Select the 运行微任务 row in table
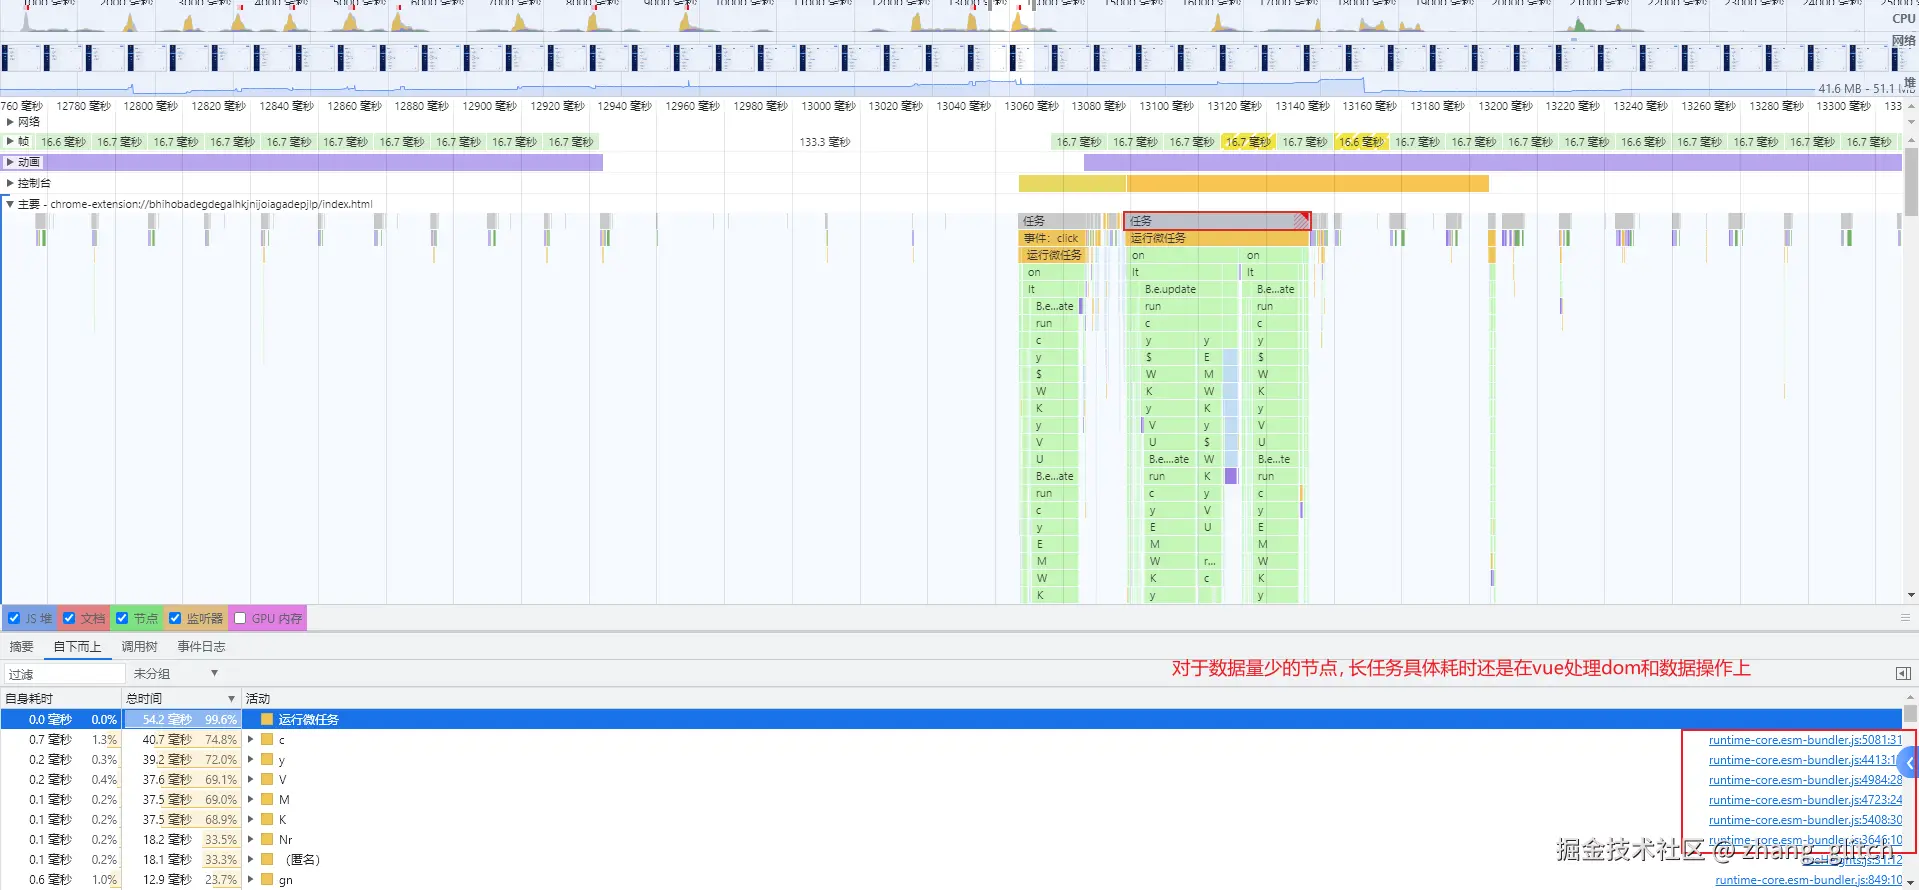This screenshot has height=890, width=1919. [x=950, y=719]
